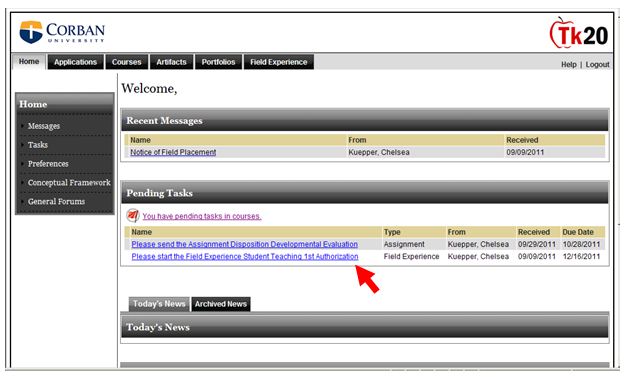Open Messages in the Home sidebar

coord(44,126)
